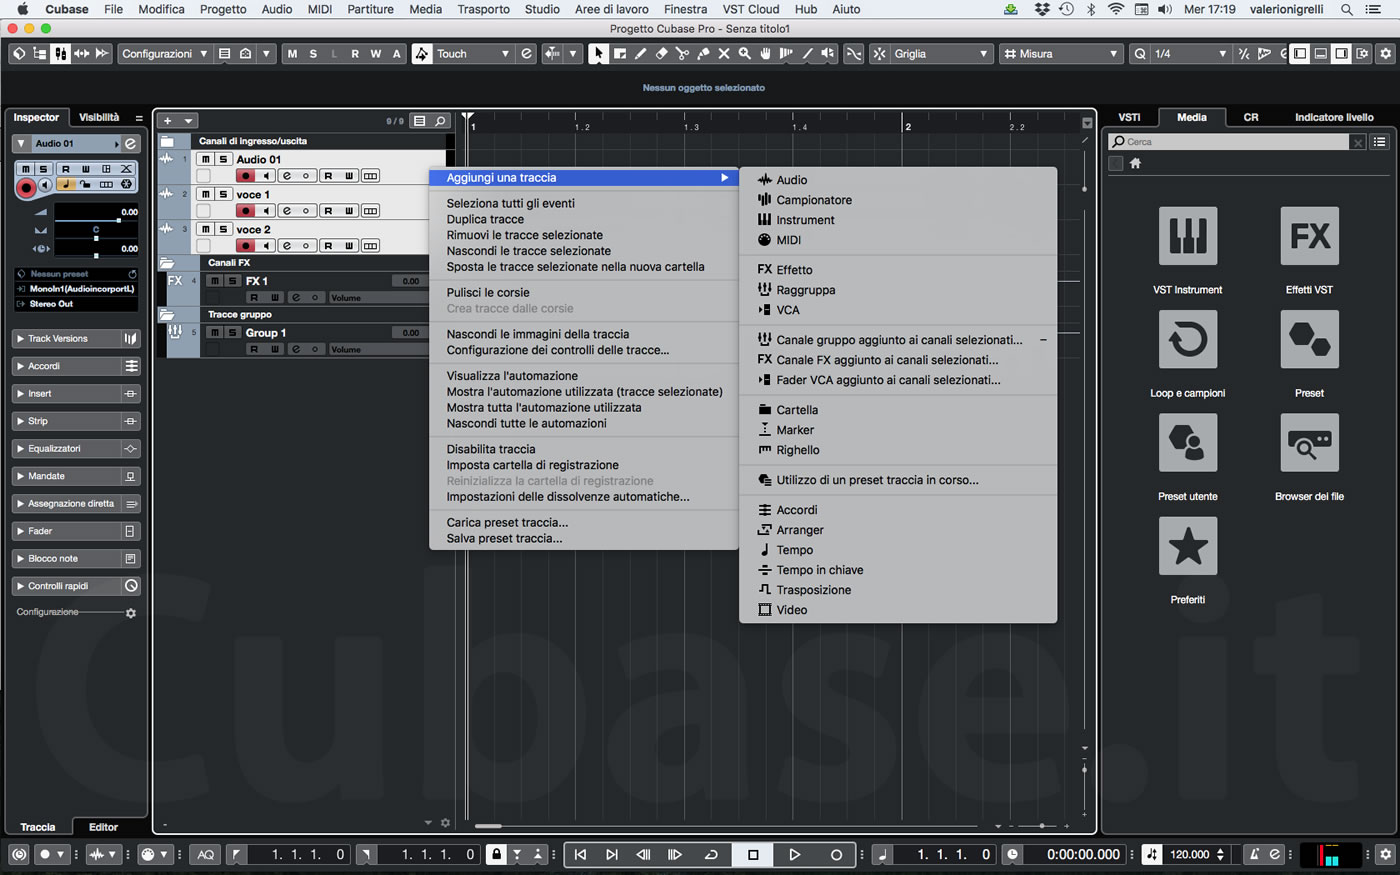Image resolution: width=1400 pixels, height=875 pixels.
Task: Select the Play speaker tool
Action: (828, 54)
